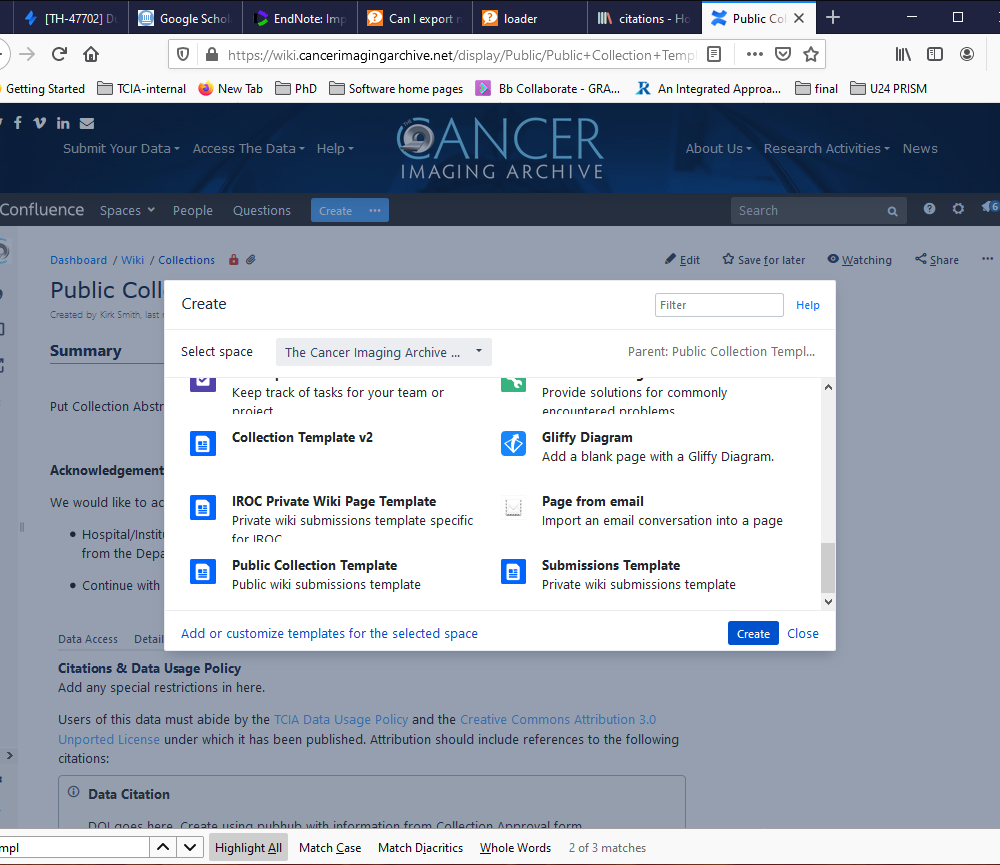Toggle Match Case in find bar
The image size is (1000, 865).
click(330, 847)
